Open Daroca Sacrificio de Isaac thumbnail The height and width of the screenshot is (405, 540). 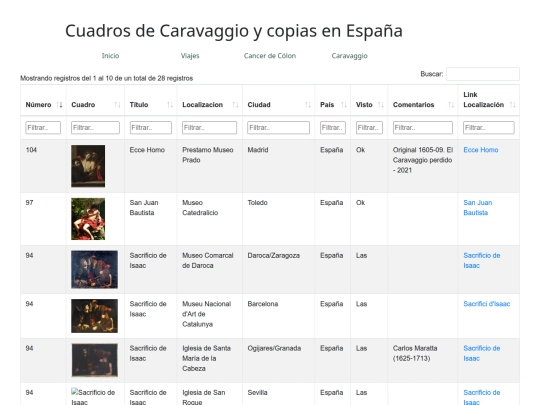pyautogui.click(x=94, y=269)
